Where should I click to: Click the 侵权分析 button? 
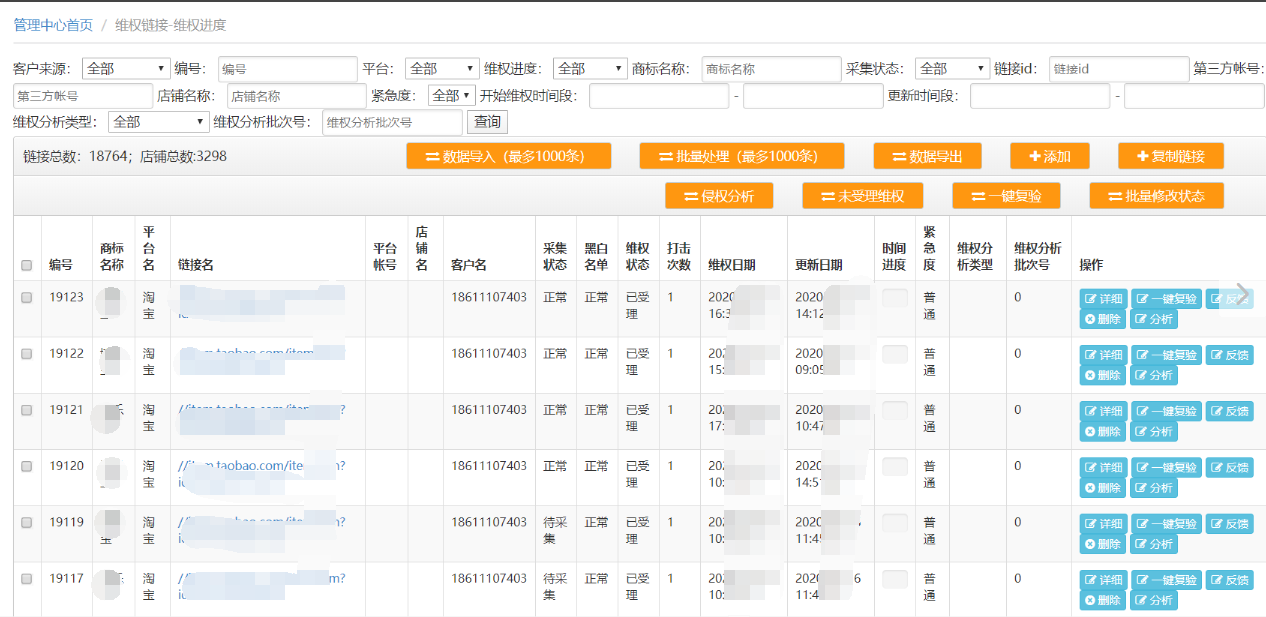point(719,196)
